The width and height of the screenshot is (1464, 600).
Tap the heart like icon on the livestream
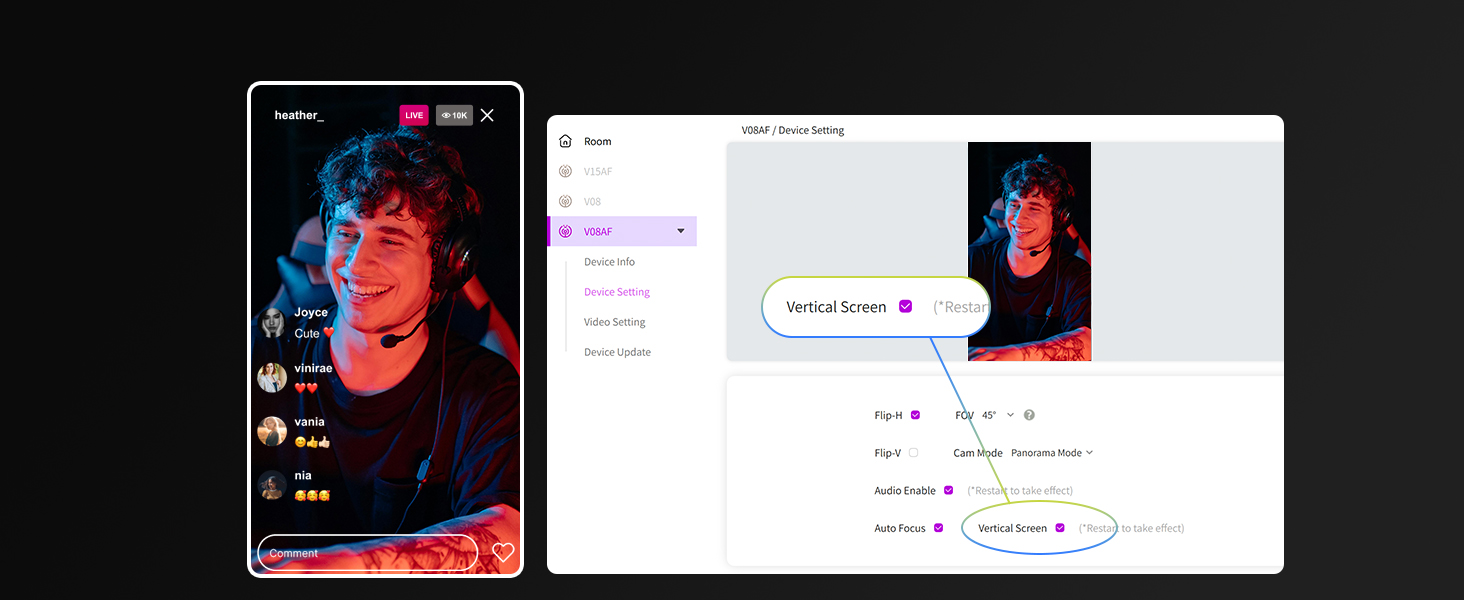(502, 551)
